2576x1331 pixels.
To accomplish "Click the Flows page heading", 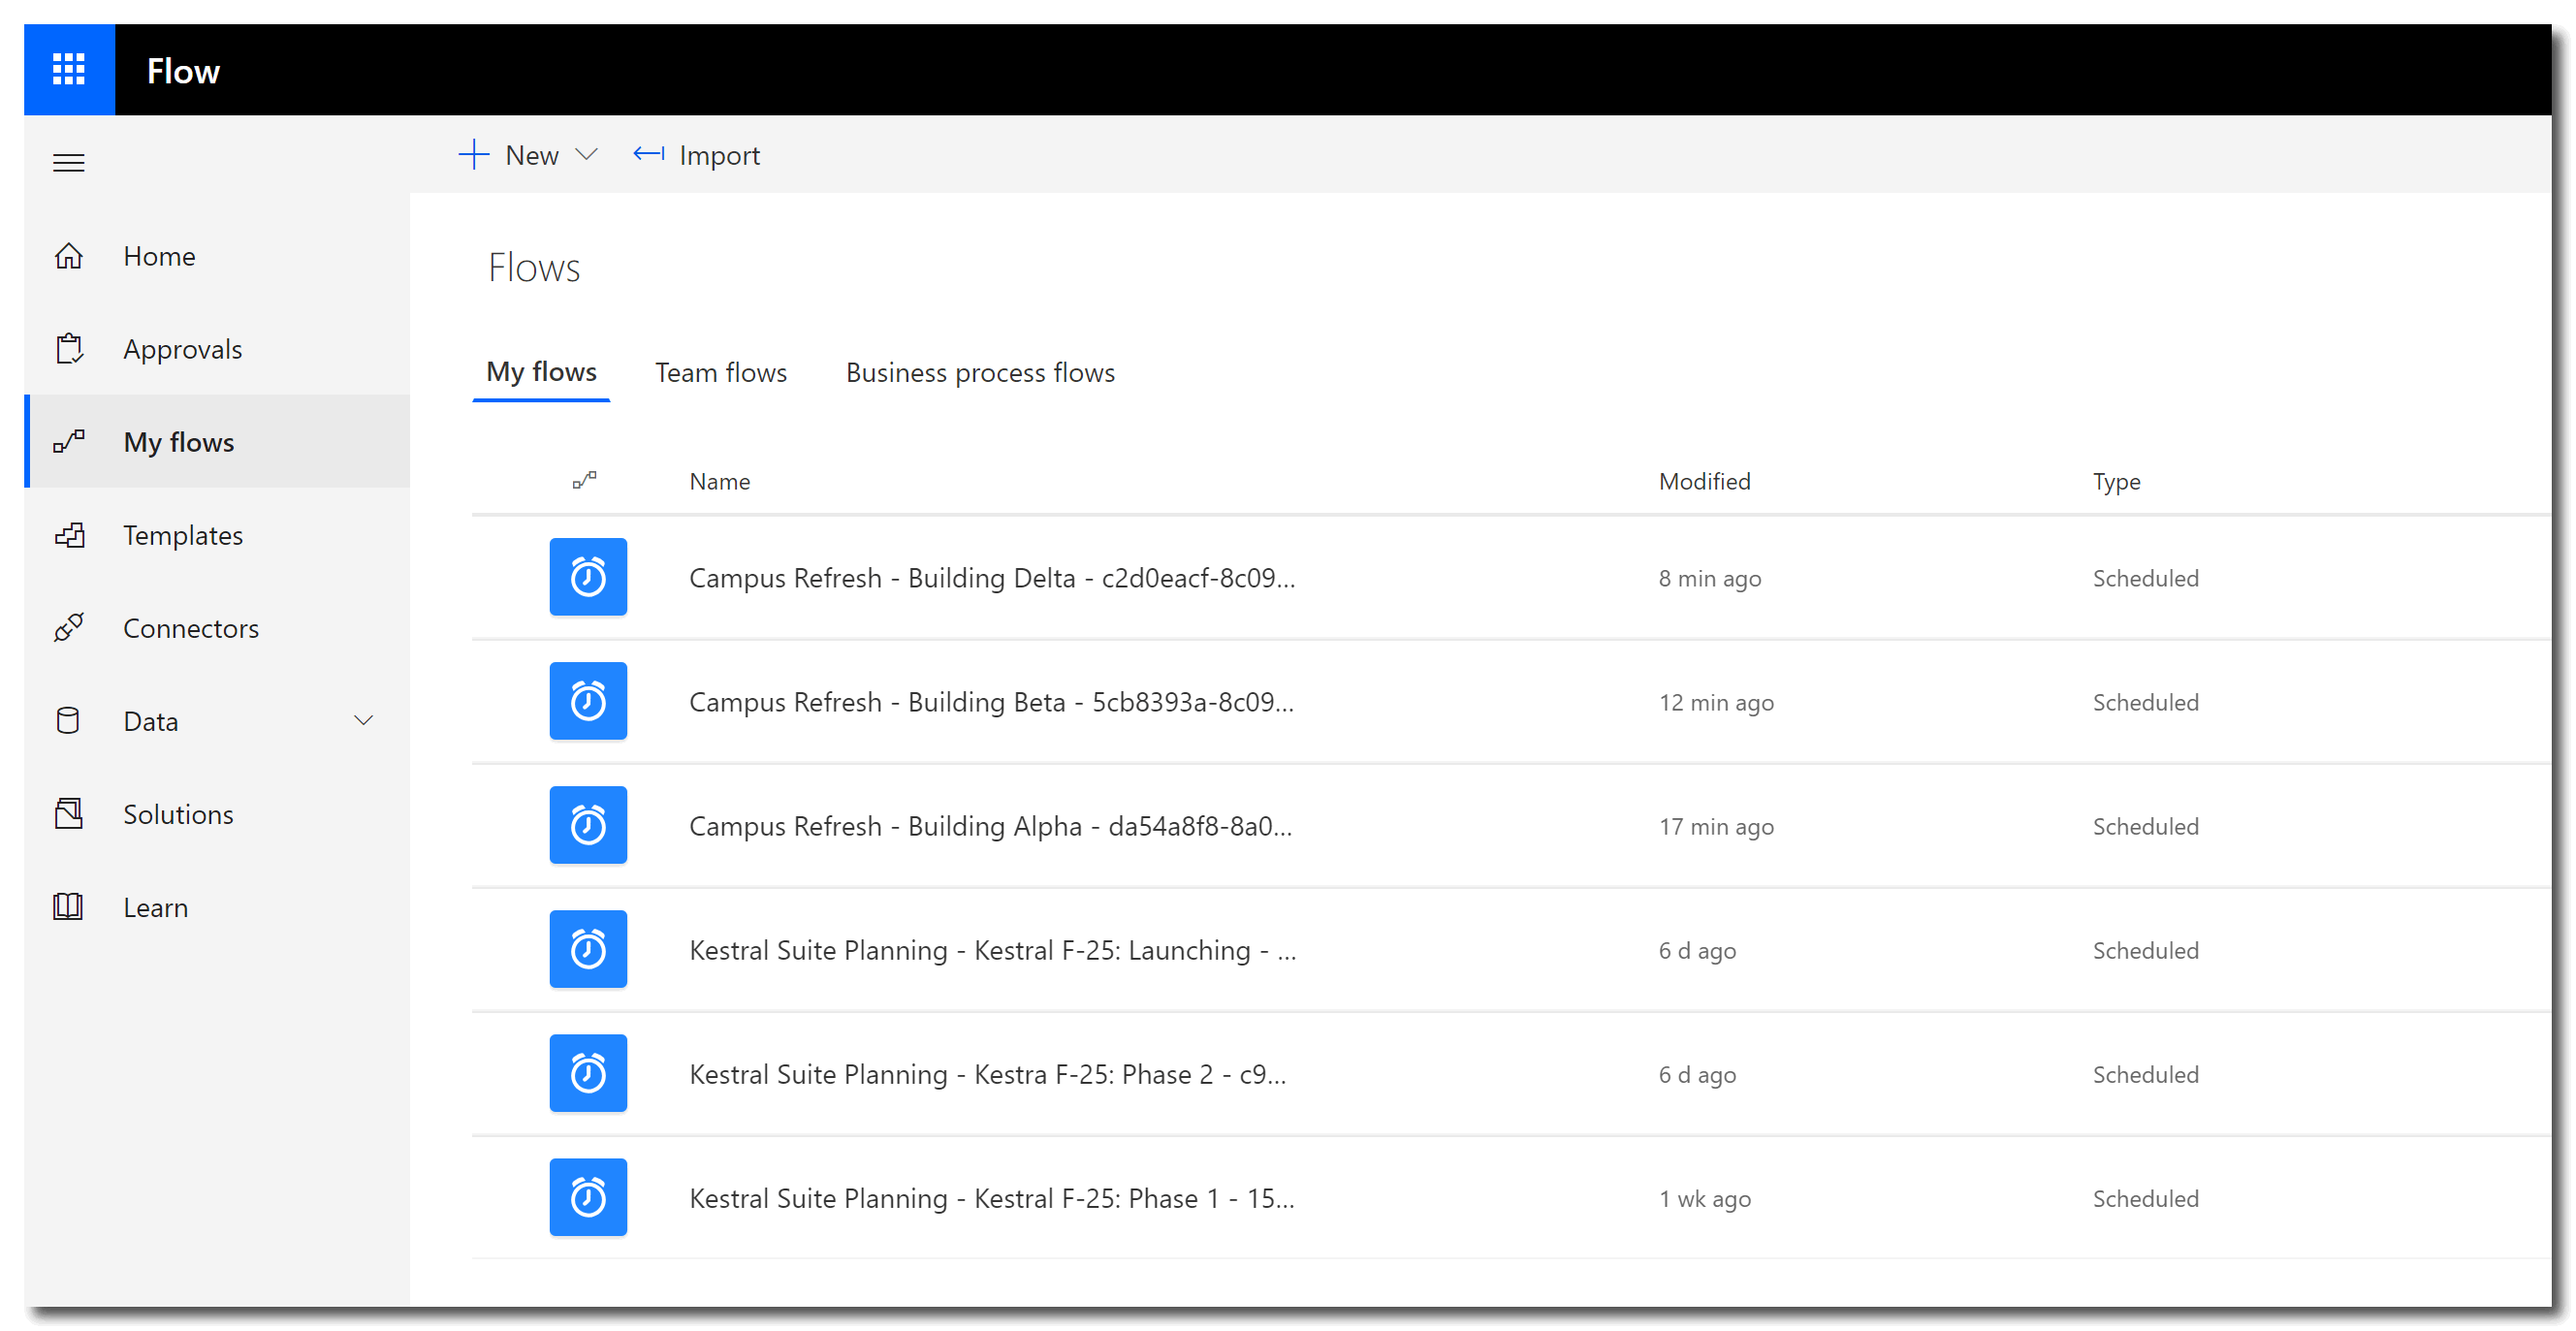I will pyautogui.click(x=534, y=268).
